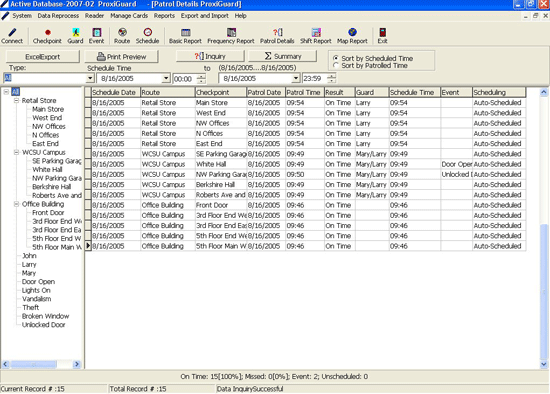Image resolution: width=550 pixels, height=394 pixels.
Task: Click the Scheduling column header
Action: (499, 92)
